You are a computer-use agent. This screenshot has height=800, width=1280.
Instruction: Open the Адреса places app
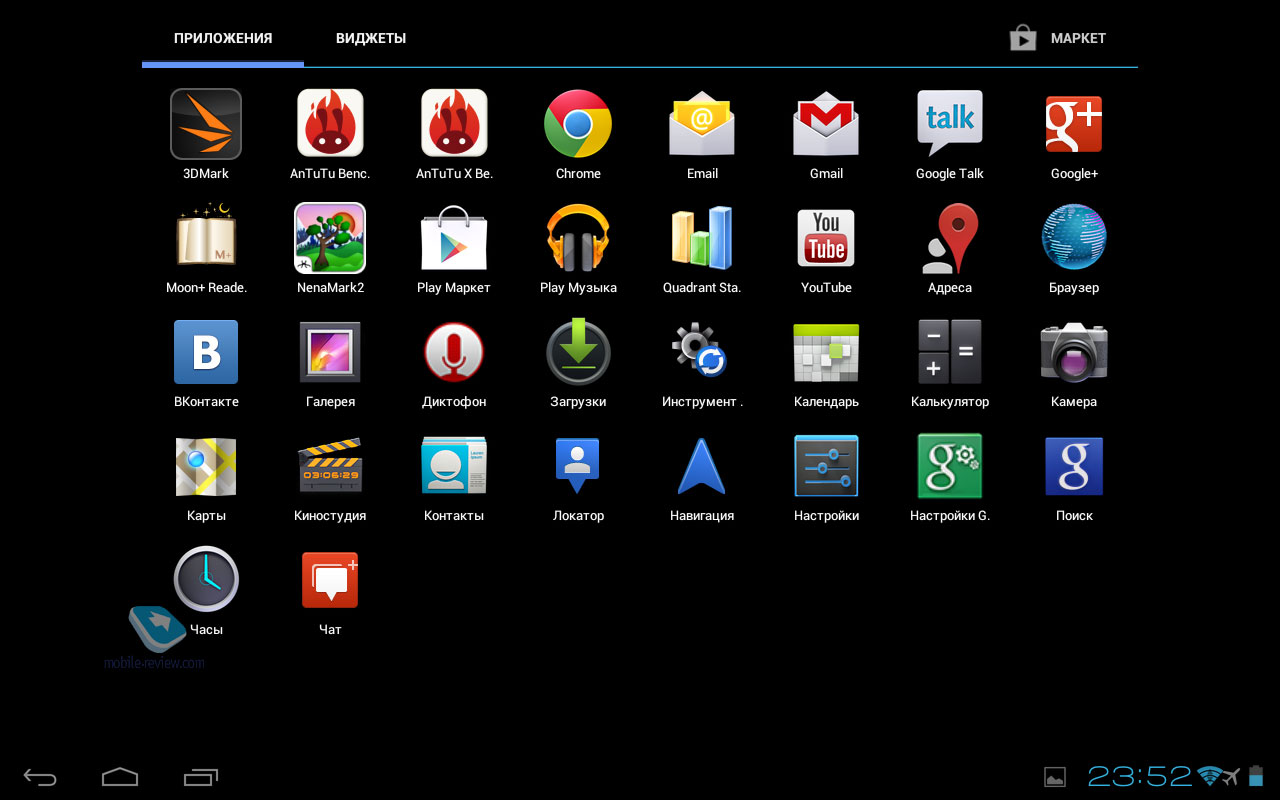coord(950,238)
